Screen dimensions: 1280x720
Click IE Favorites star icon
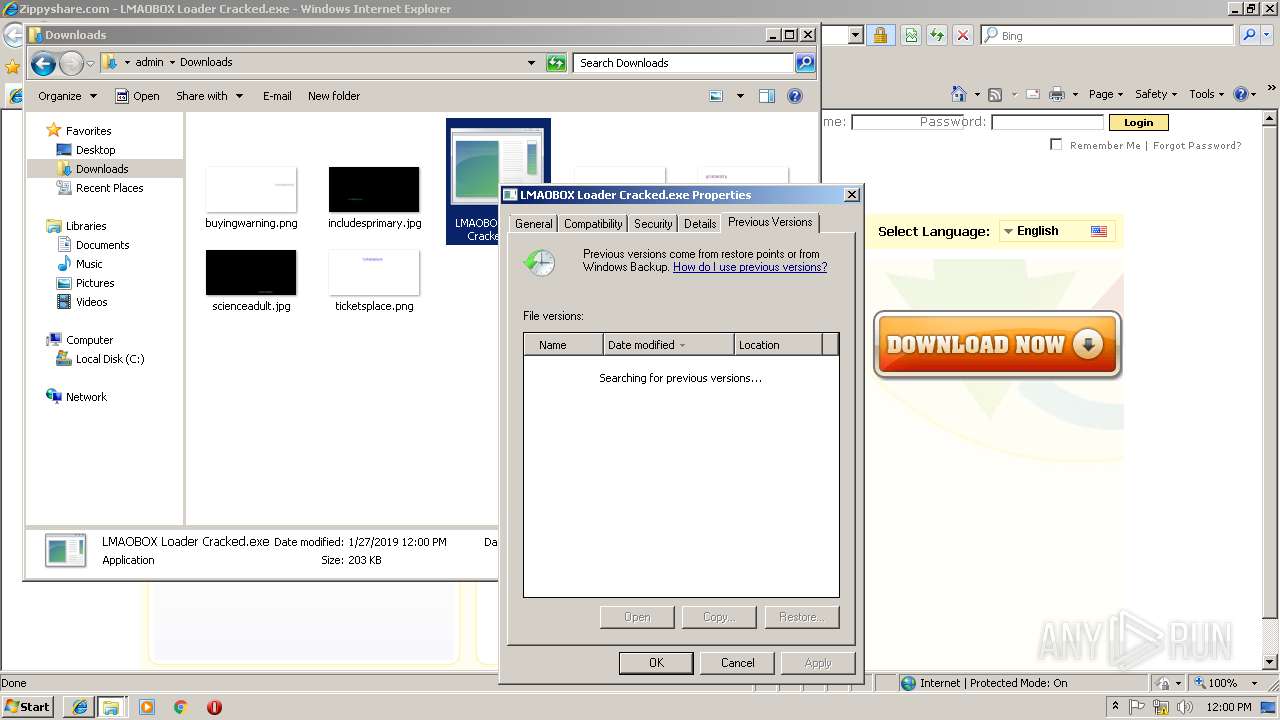click(12, 67)
